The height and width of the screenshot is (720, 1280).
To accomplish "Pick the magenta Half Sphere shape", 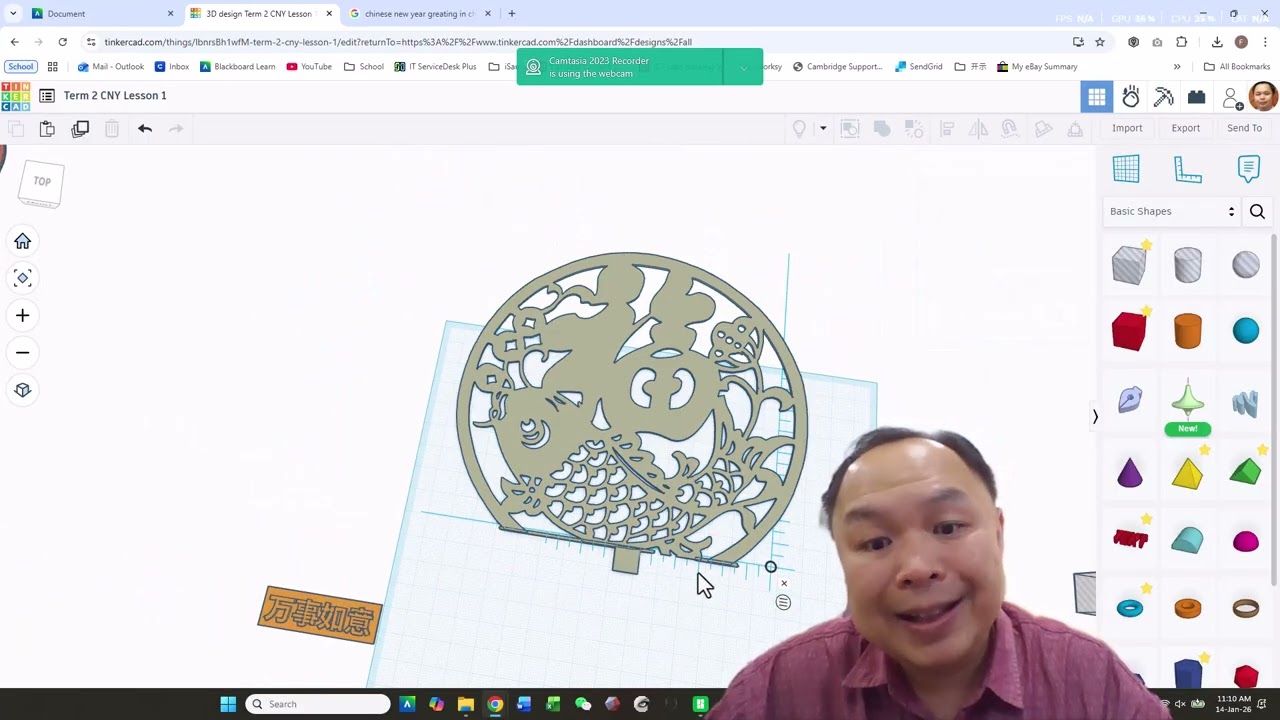I will (1246, 542).
